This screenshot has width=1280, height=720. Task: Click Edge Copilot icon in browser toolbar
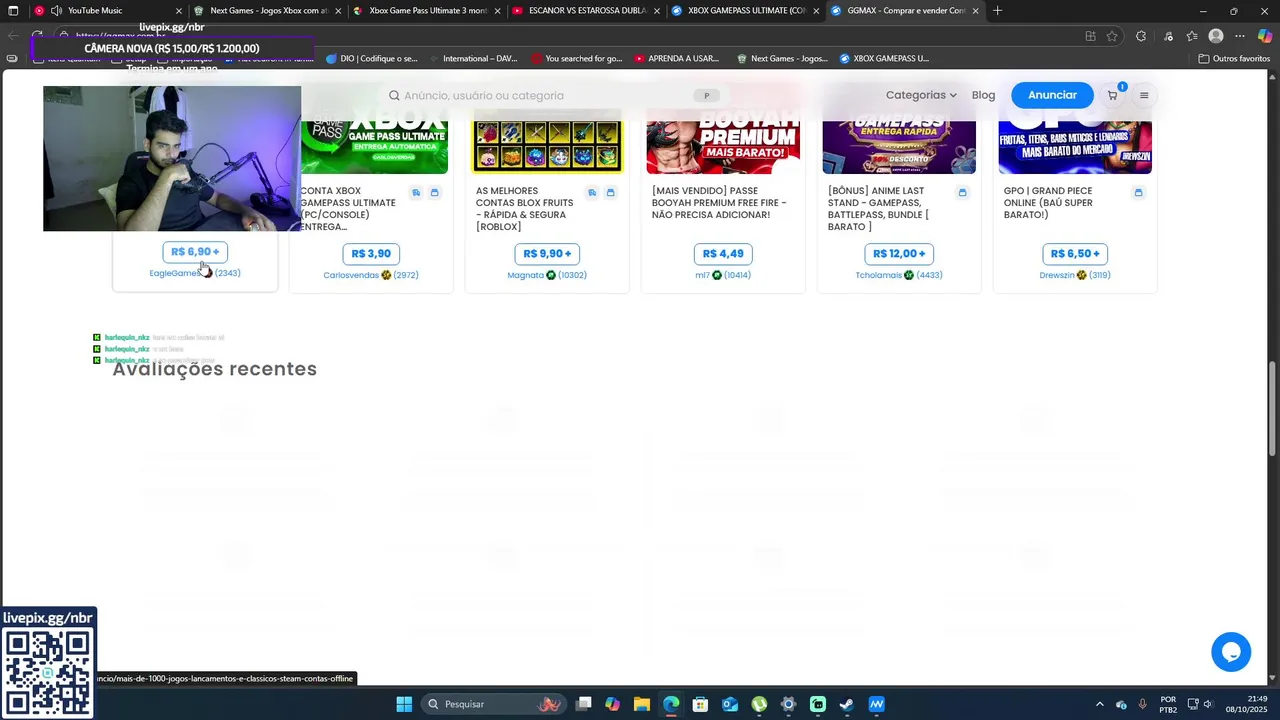(x=1265, y=36)
